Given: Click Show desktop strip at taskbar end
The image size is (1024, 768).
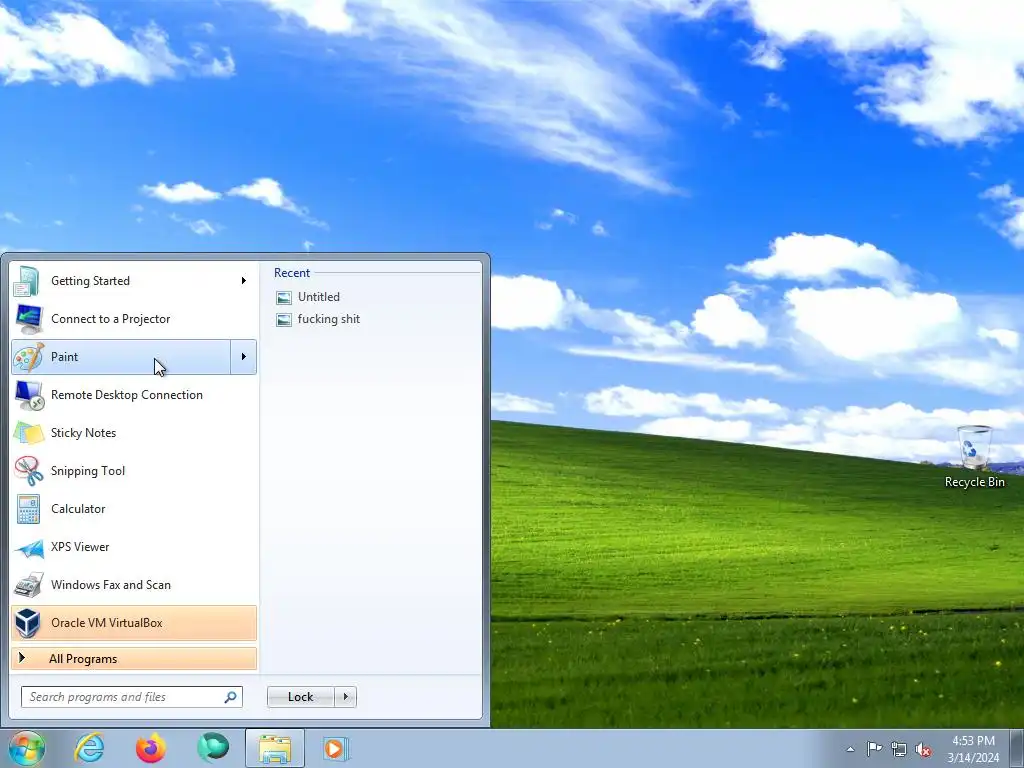Looking at the screenshot, I should point(1017,748).
